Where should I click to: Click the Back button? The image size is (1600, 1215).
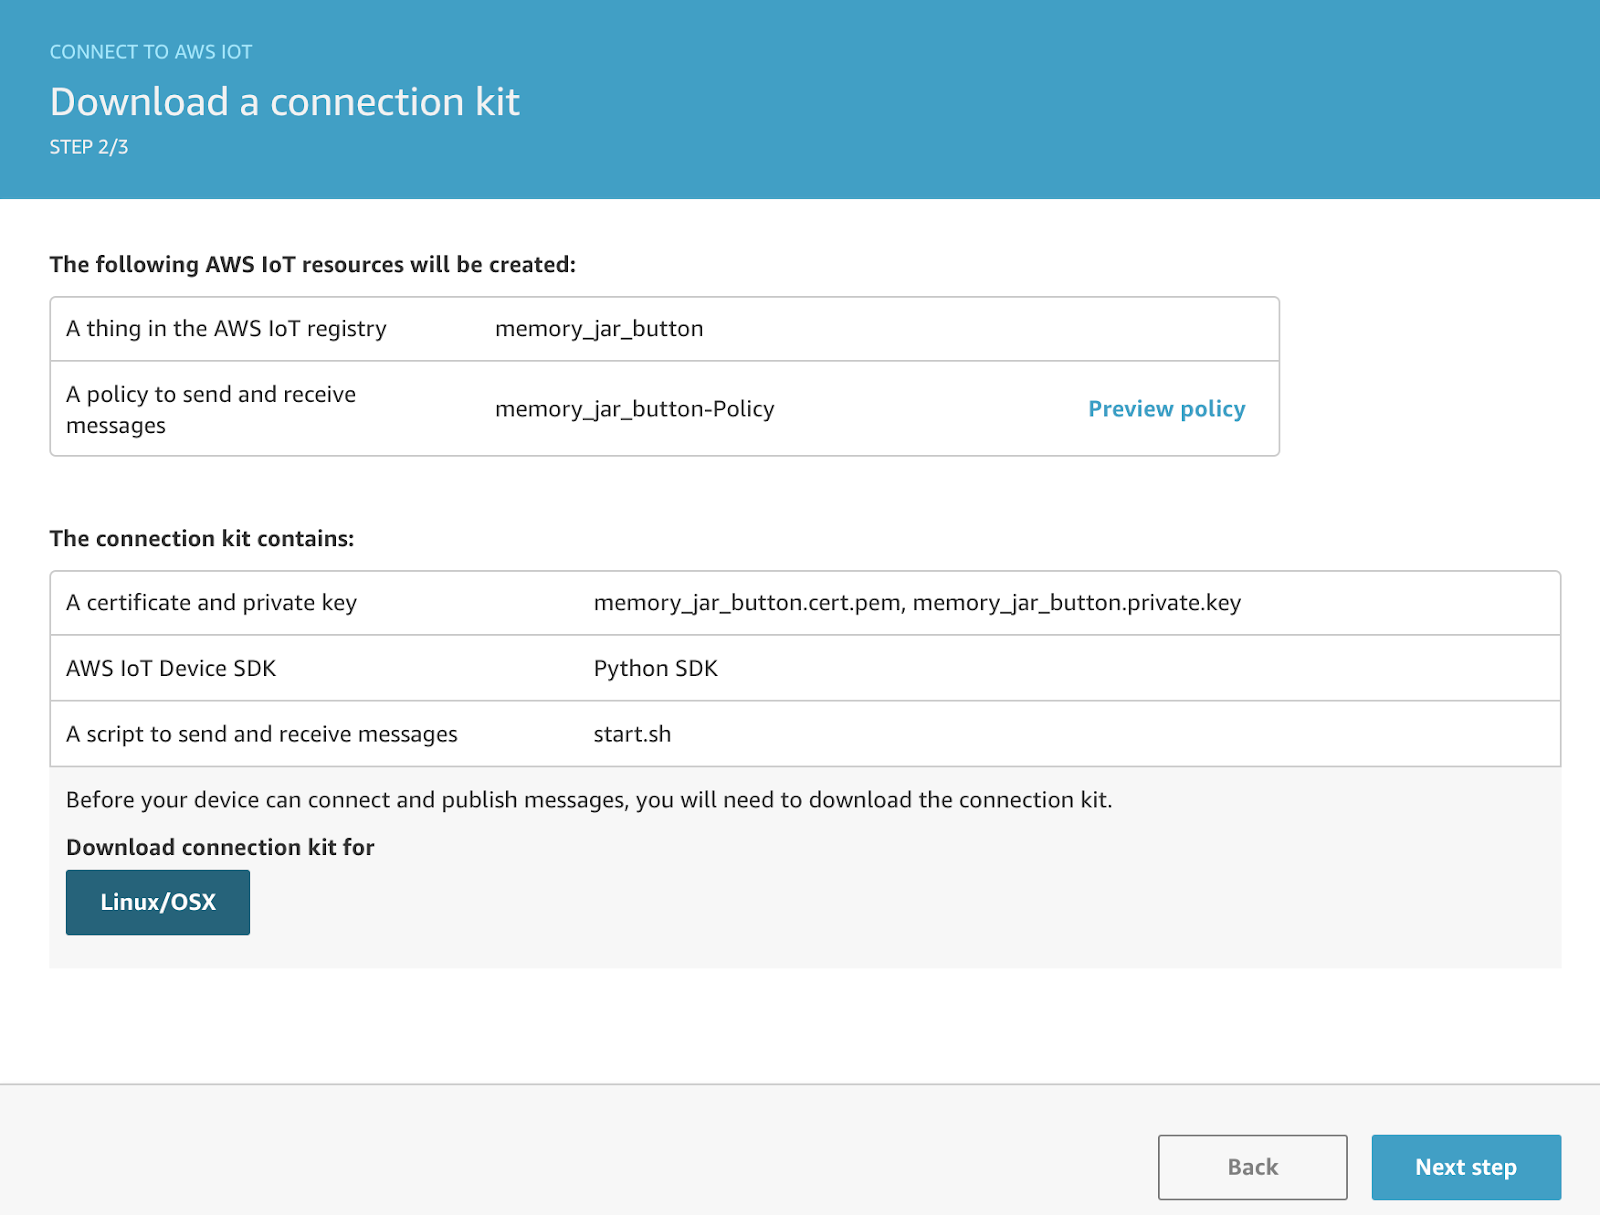1253,1167
